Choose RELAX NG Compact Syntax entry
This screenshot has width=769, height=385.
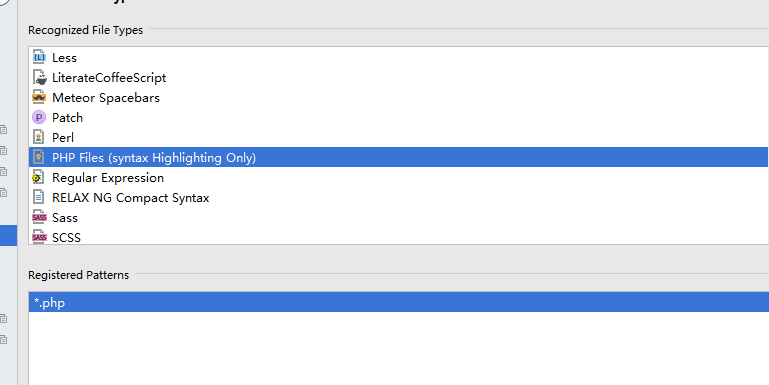[398, 197]
